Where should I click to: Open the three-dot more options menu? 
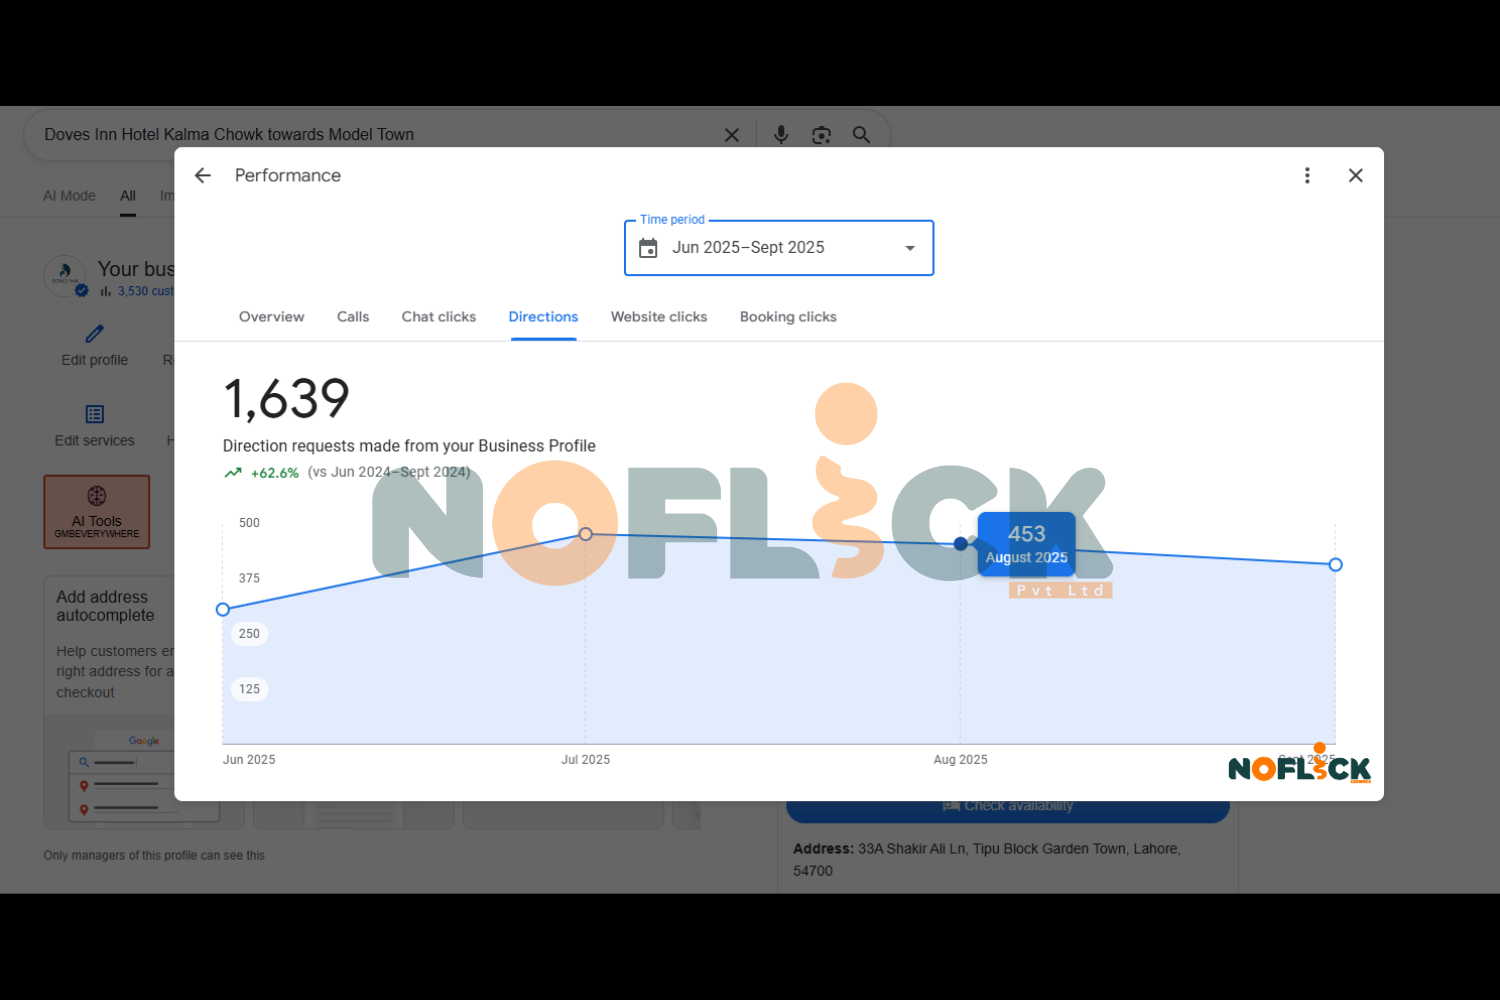point(1307,176)
